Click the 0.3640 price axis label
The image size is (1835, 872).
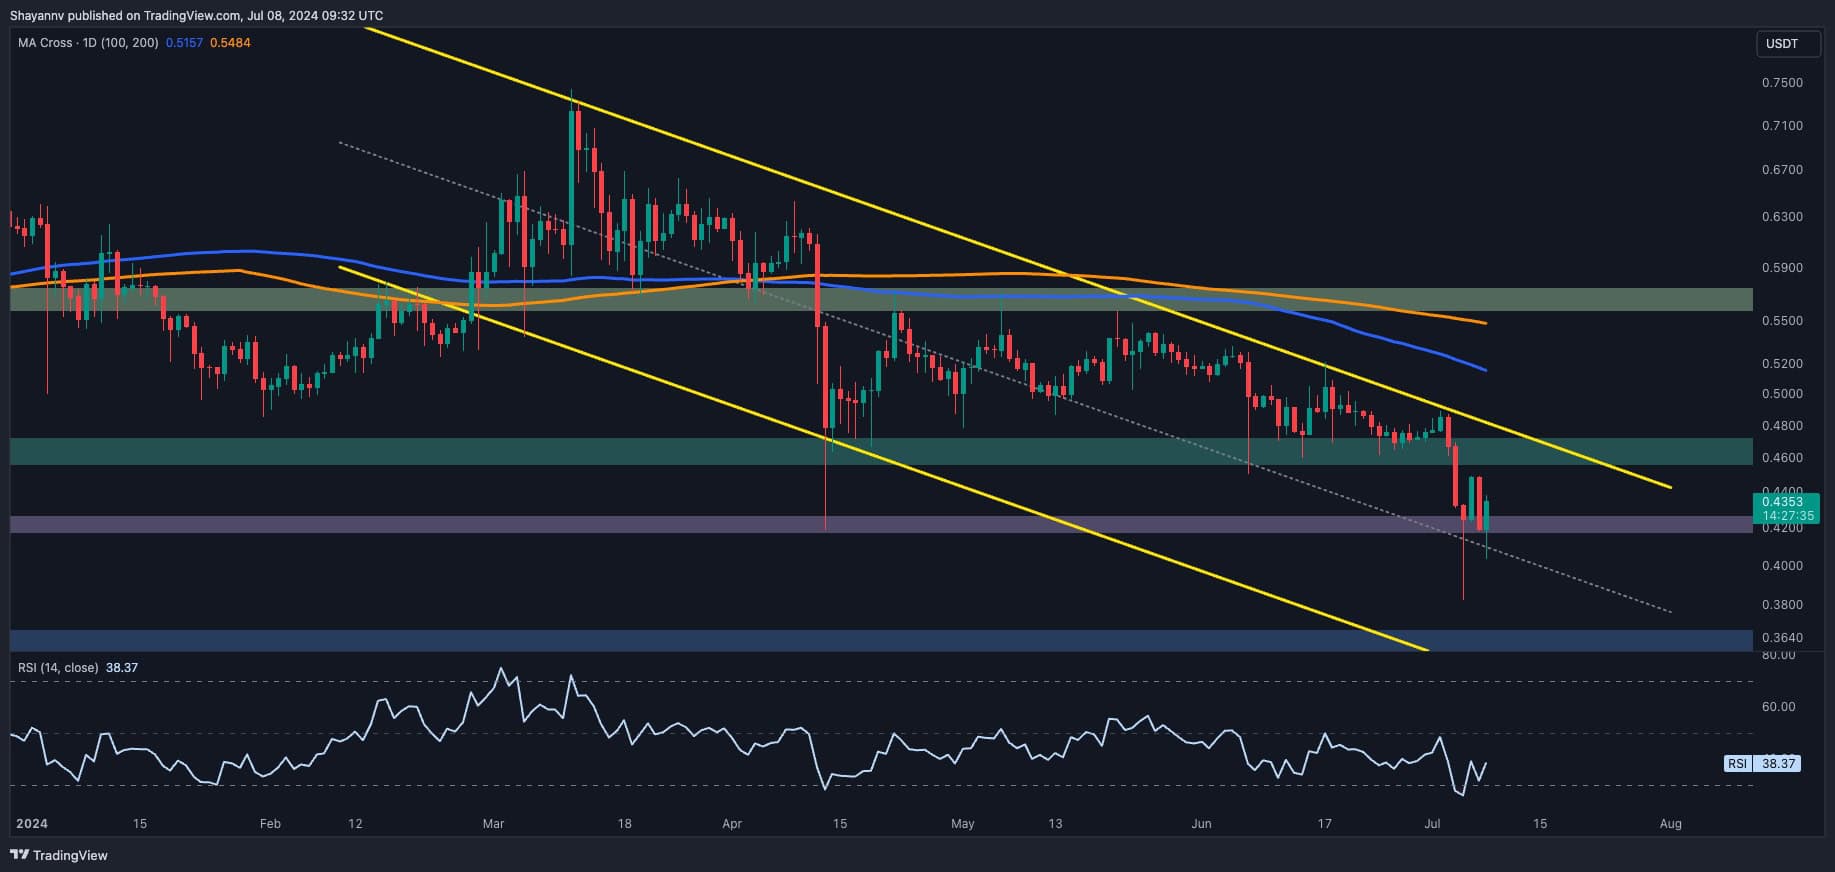[x=1782, y=638]
